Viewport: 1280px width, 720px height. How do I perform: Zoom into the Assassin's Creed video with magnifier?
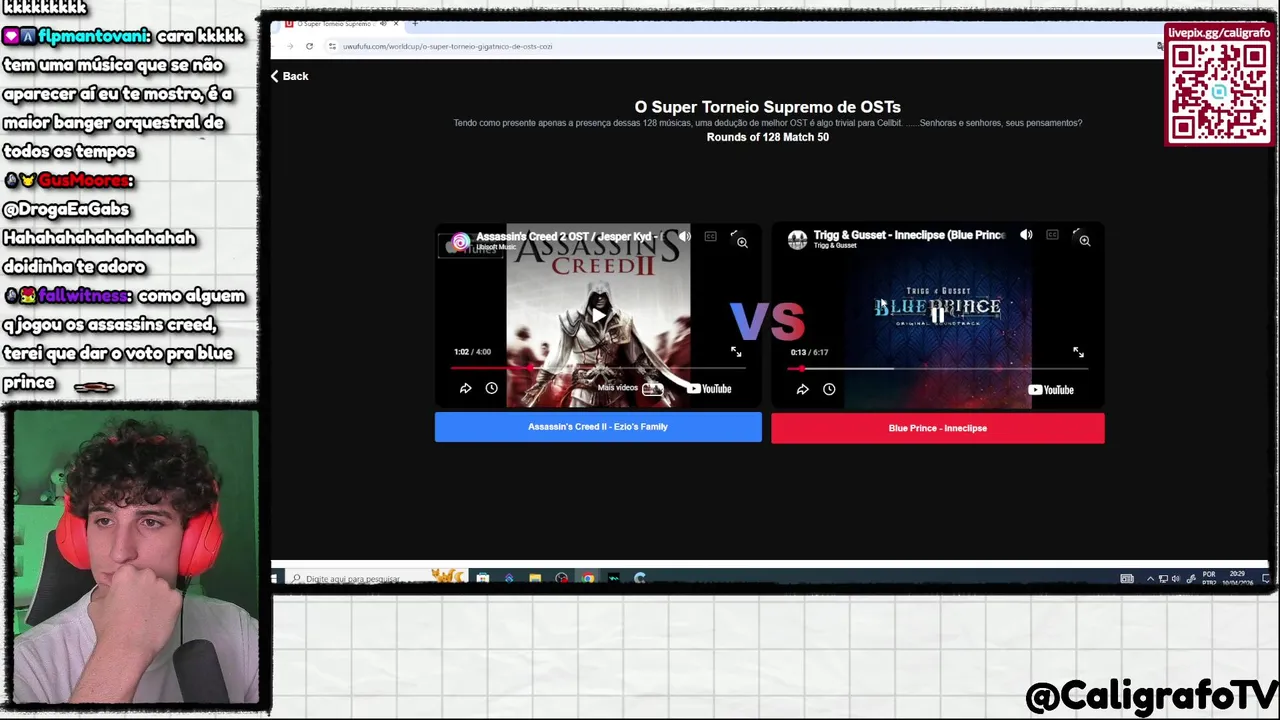(x=742, y=242)
